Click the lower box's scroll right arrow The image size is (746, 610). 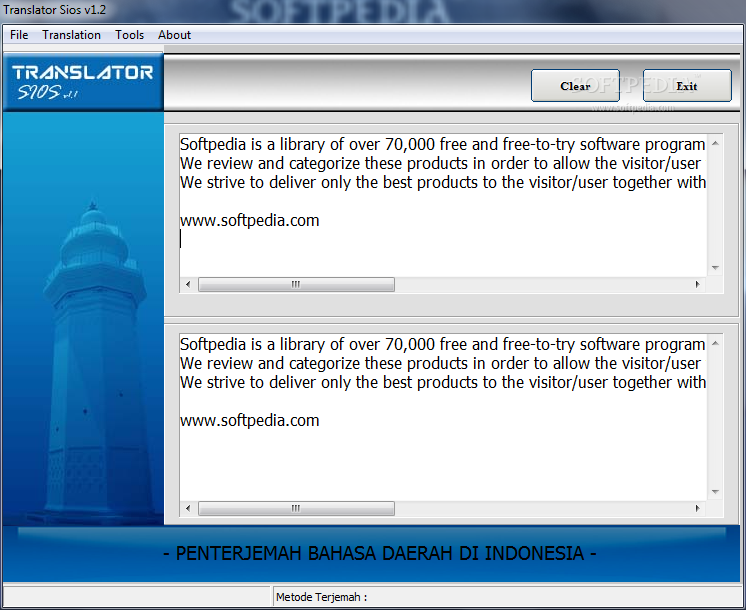(x=697, y=508)
